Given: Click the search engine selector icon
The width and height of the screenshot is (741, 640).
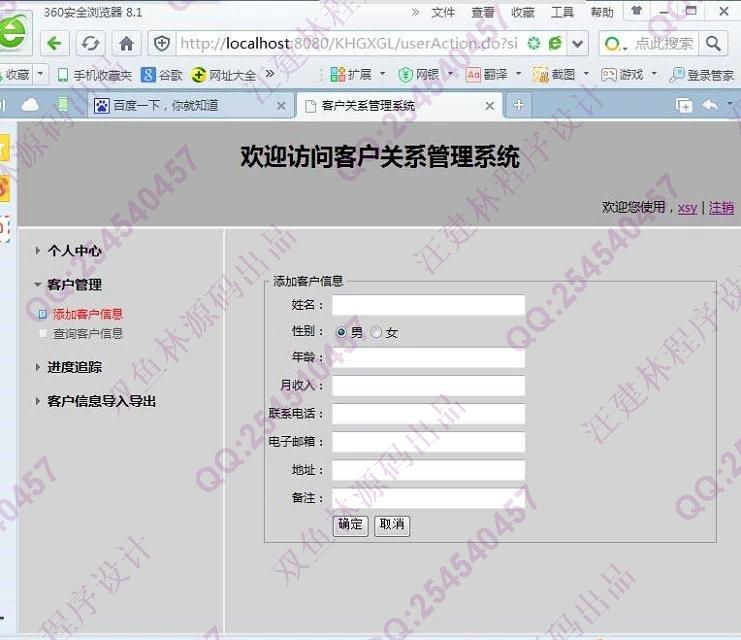Looking at the screenshot, I should click(x=614, y=44).
